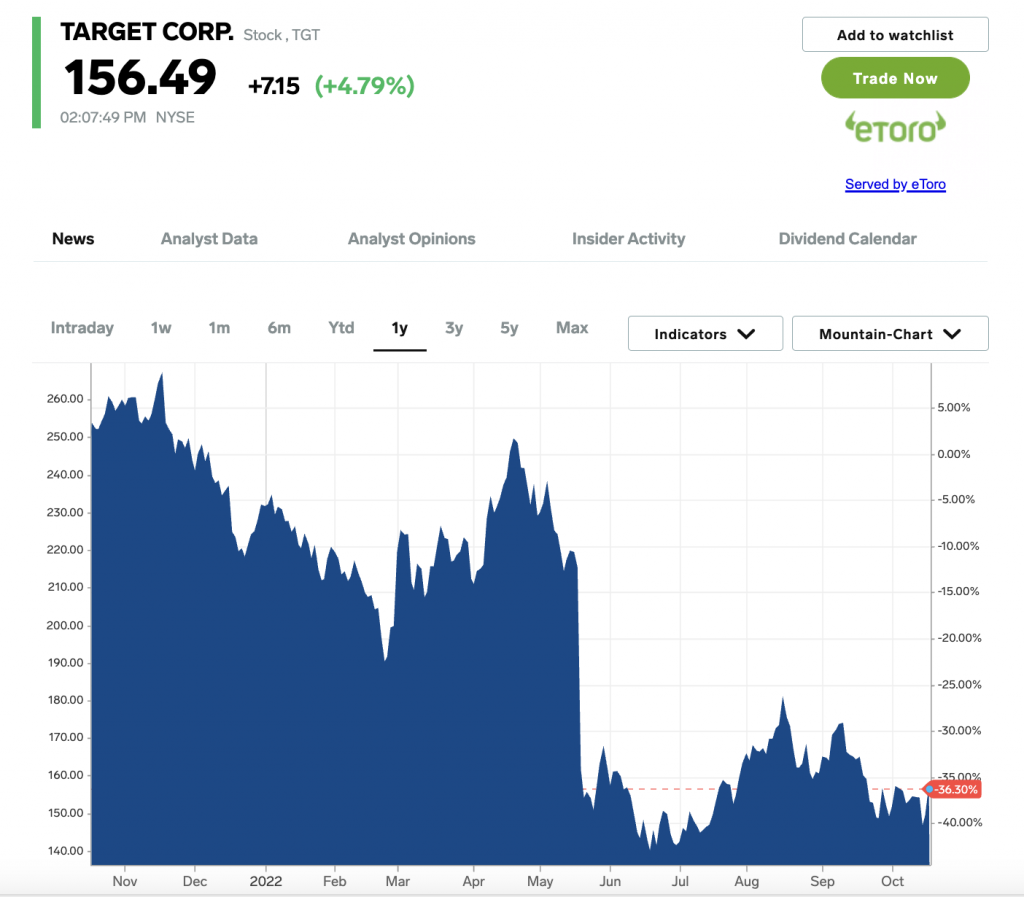Viewport: 1024px width, 897px height.
Task: Click the 0.00% right axis label
Action: [953, 454]
